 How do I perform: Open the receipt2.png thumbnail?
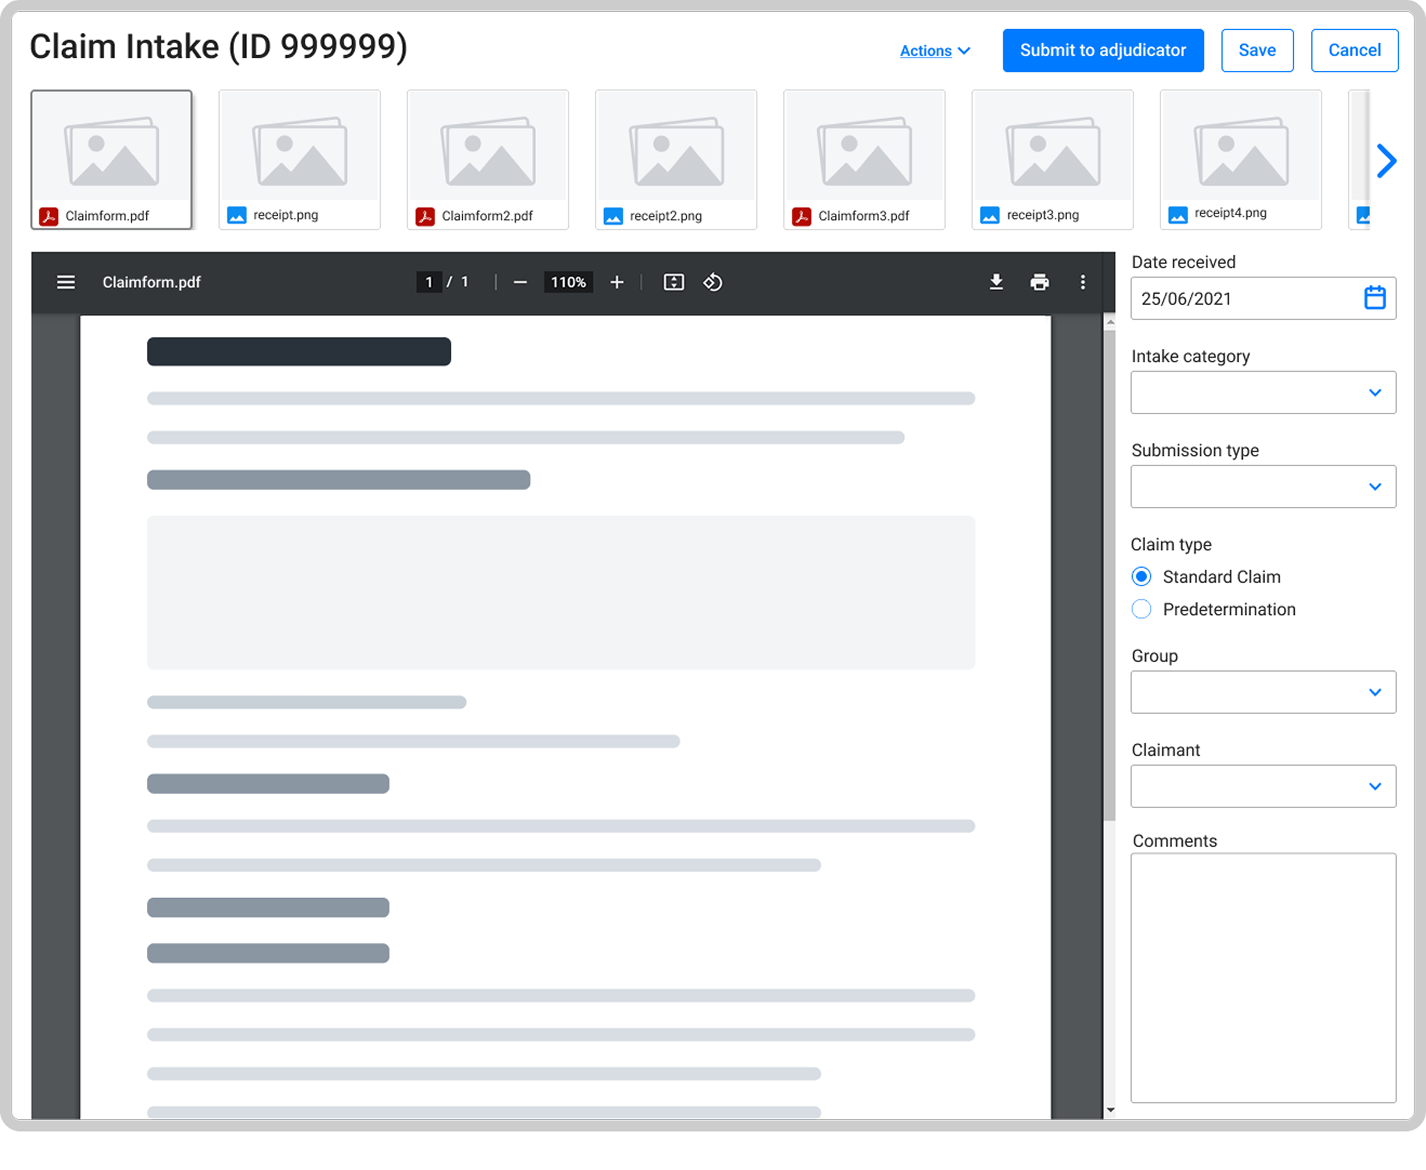pyautogui.click(x=676, y=160)
